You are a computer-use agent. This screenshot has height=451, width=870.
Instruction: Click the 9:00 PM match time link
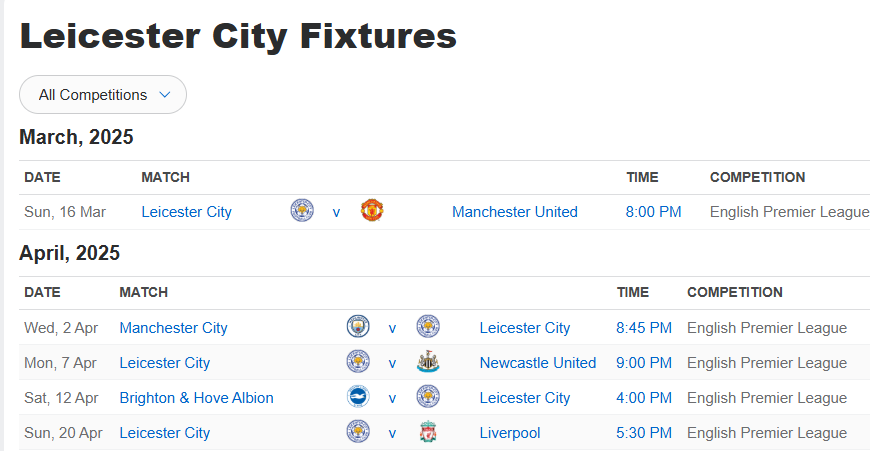pos(644,363)
